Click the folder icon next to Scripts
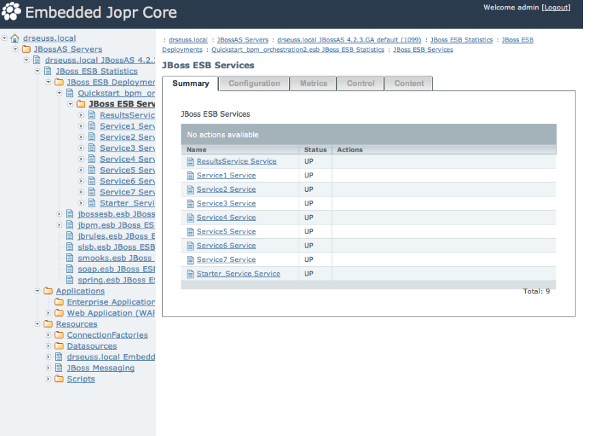Screen dimensions: 600x436 [x=58, y=379]
